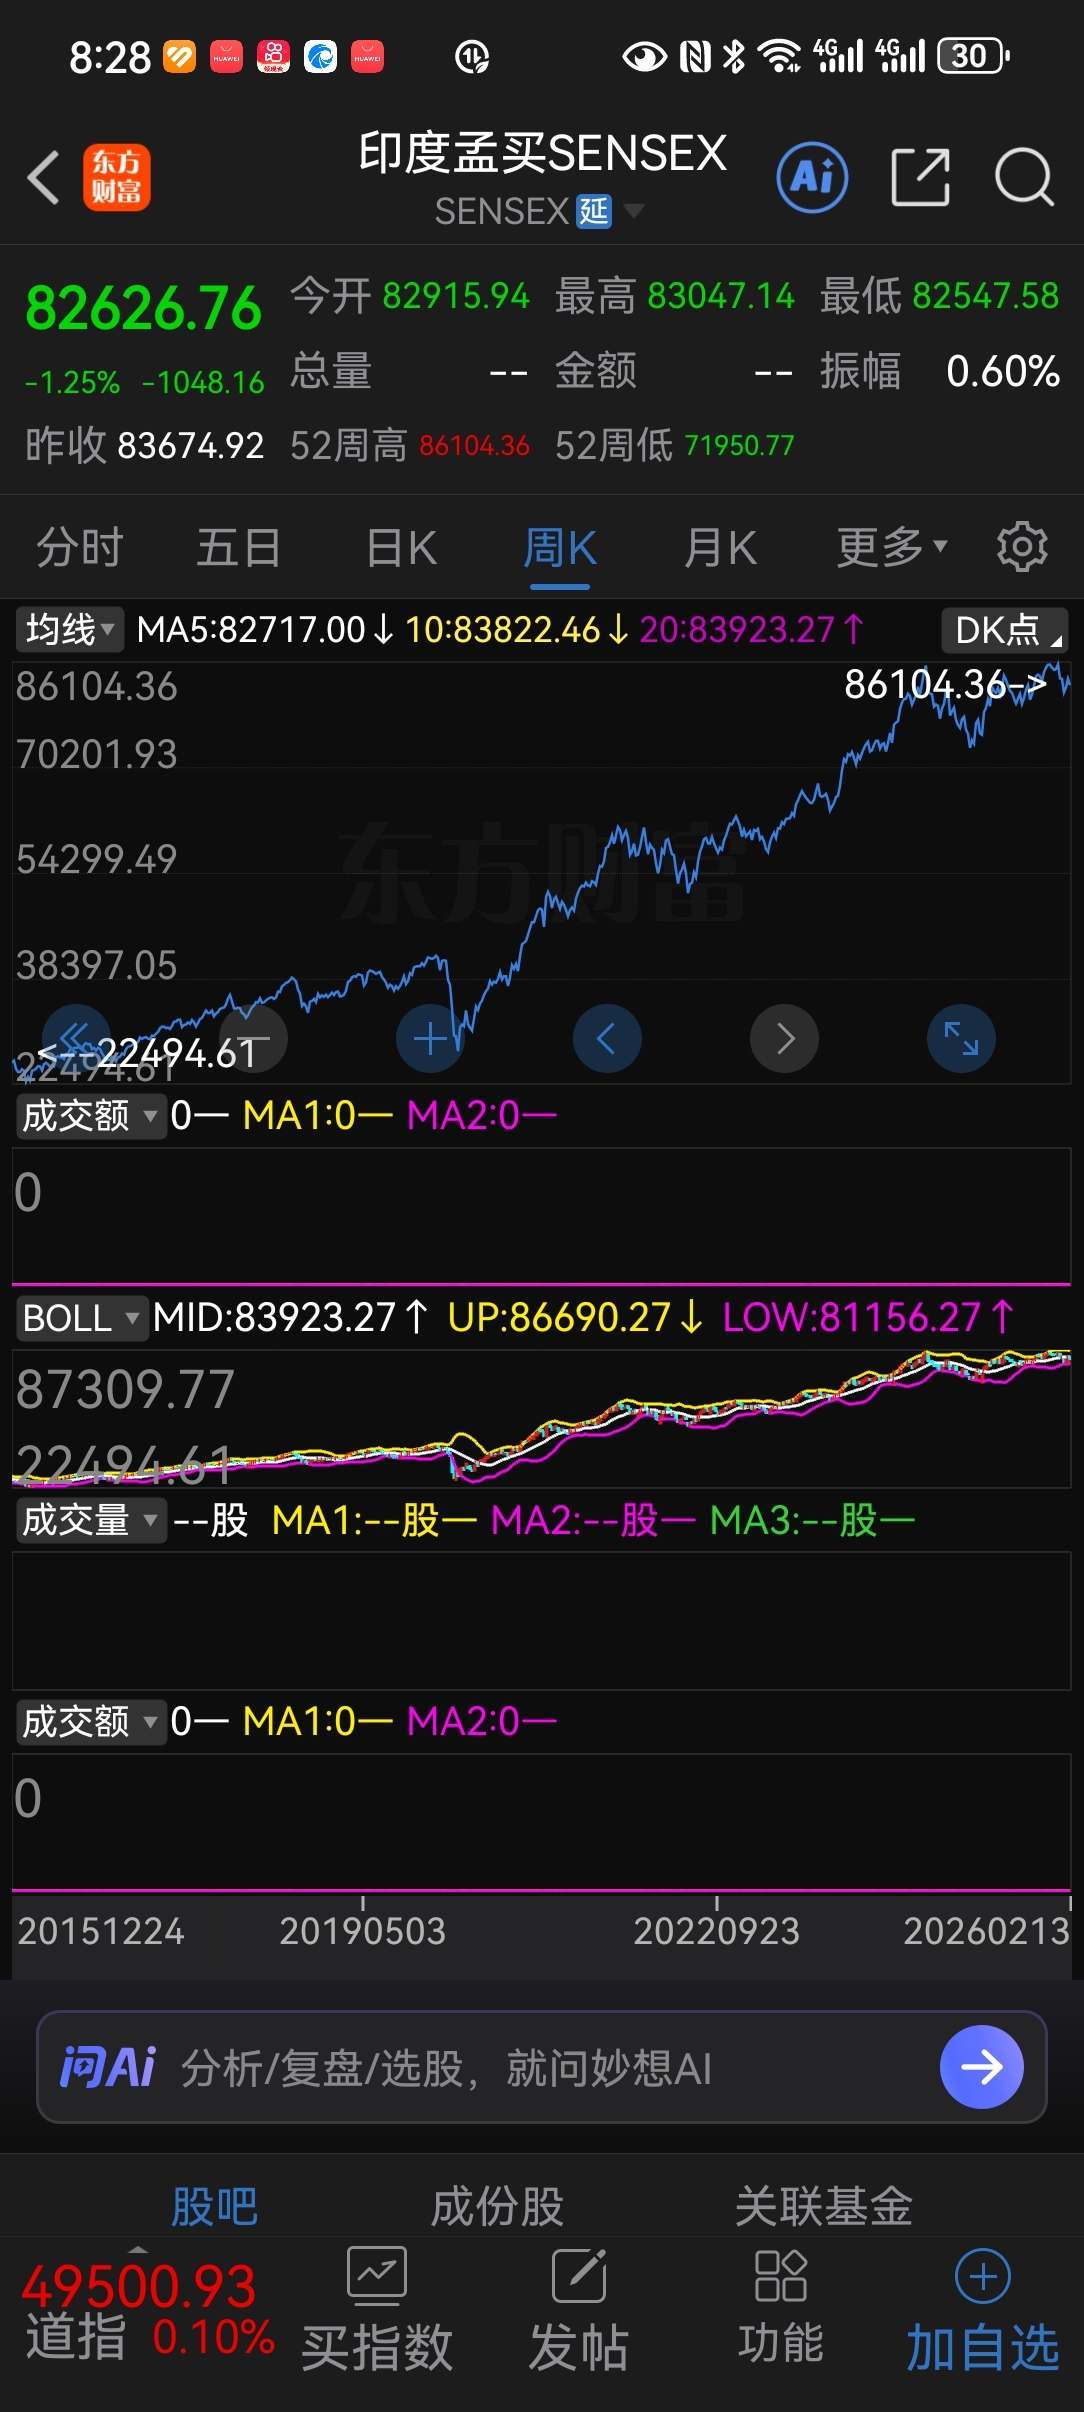The image size is (1084, 2412).
Task: Tap the 发帖 label
Action: [x=579, y=2346]
